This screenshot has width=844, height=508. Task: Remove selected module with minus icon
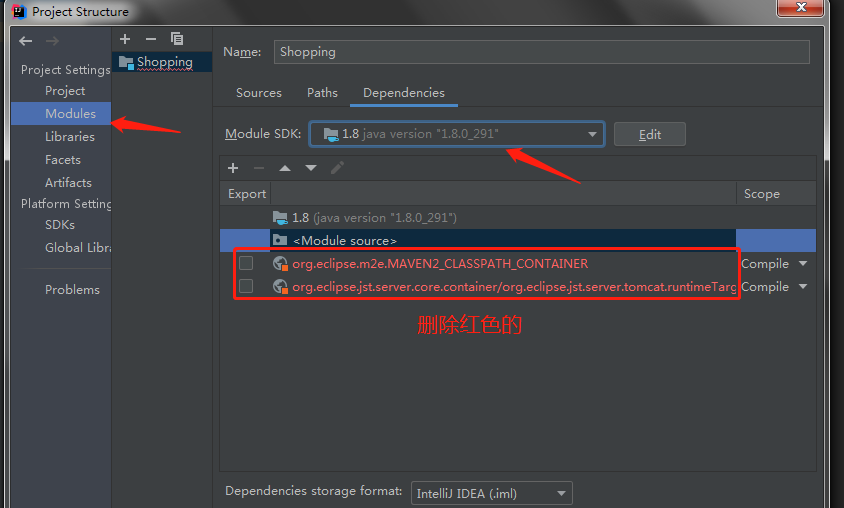click(x=151, y=39)
